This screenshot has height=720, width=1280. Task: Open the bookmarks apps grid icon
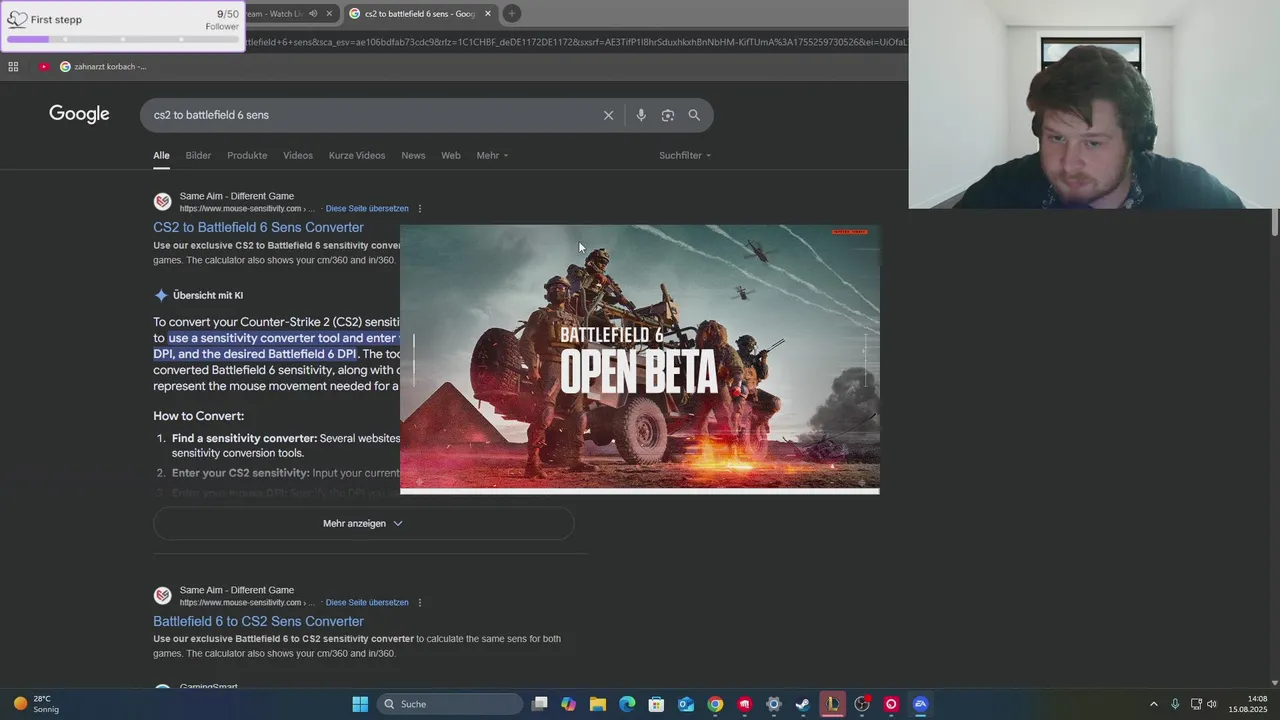click(x=13, y=67)
